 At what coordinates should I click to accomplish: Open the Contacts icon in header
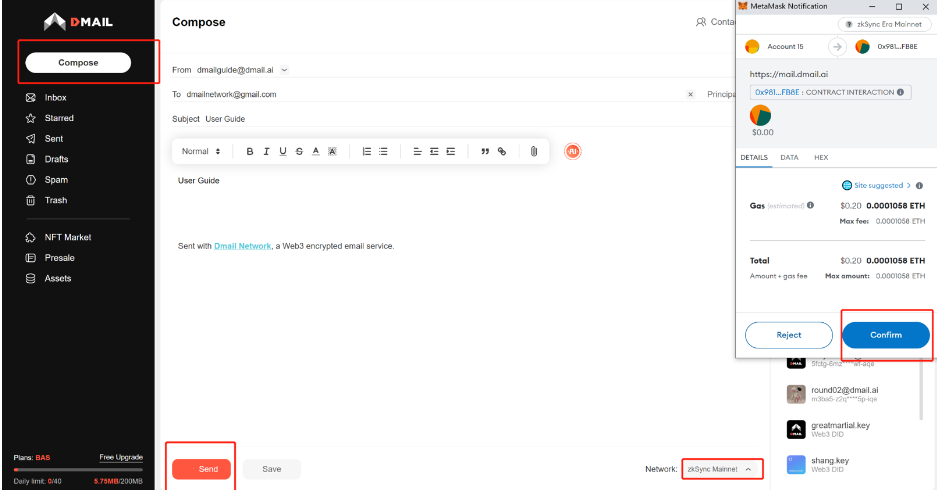click(x=701, y=22)
